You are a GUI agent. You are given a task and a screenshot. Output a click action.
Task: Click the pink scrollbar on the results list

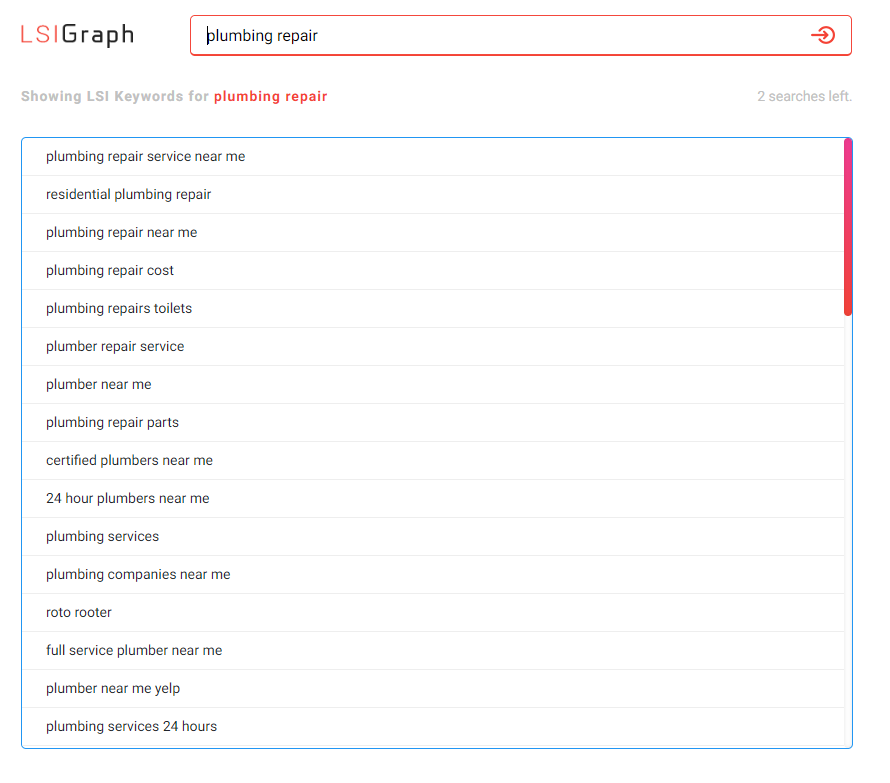(x=846, y=225)
